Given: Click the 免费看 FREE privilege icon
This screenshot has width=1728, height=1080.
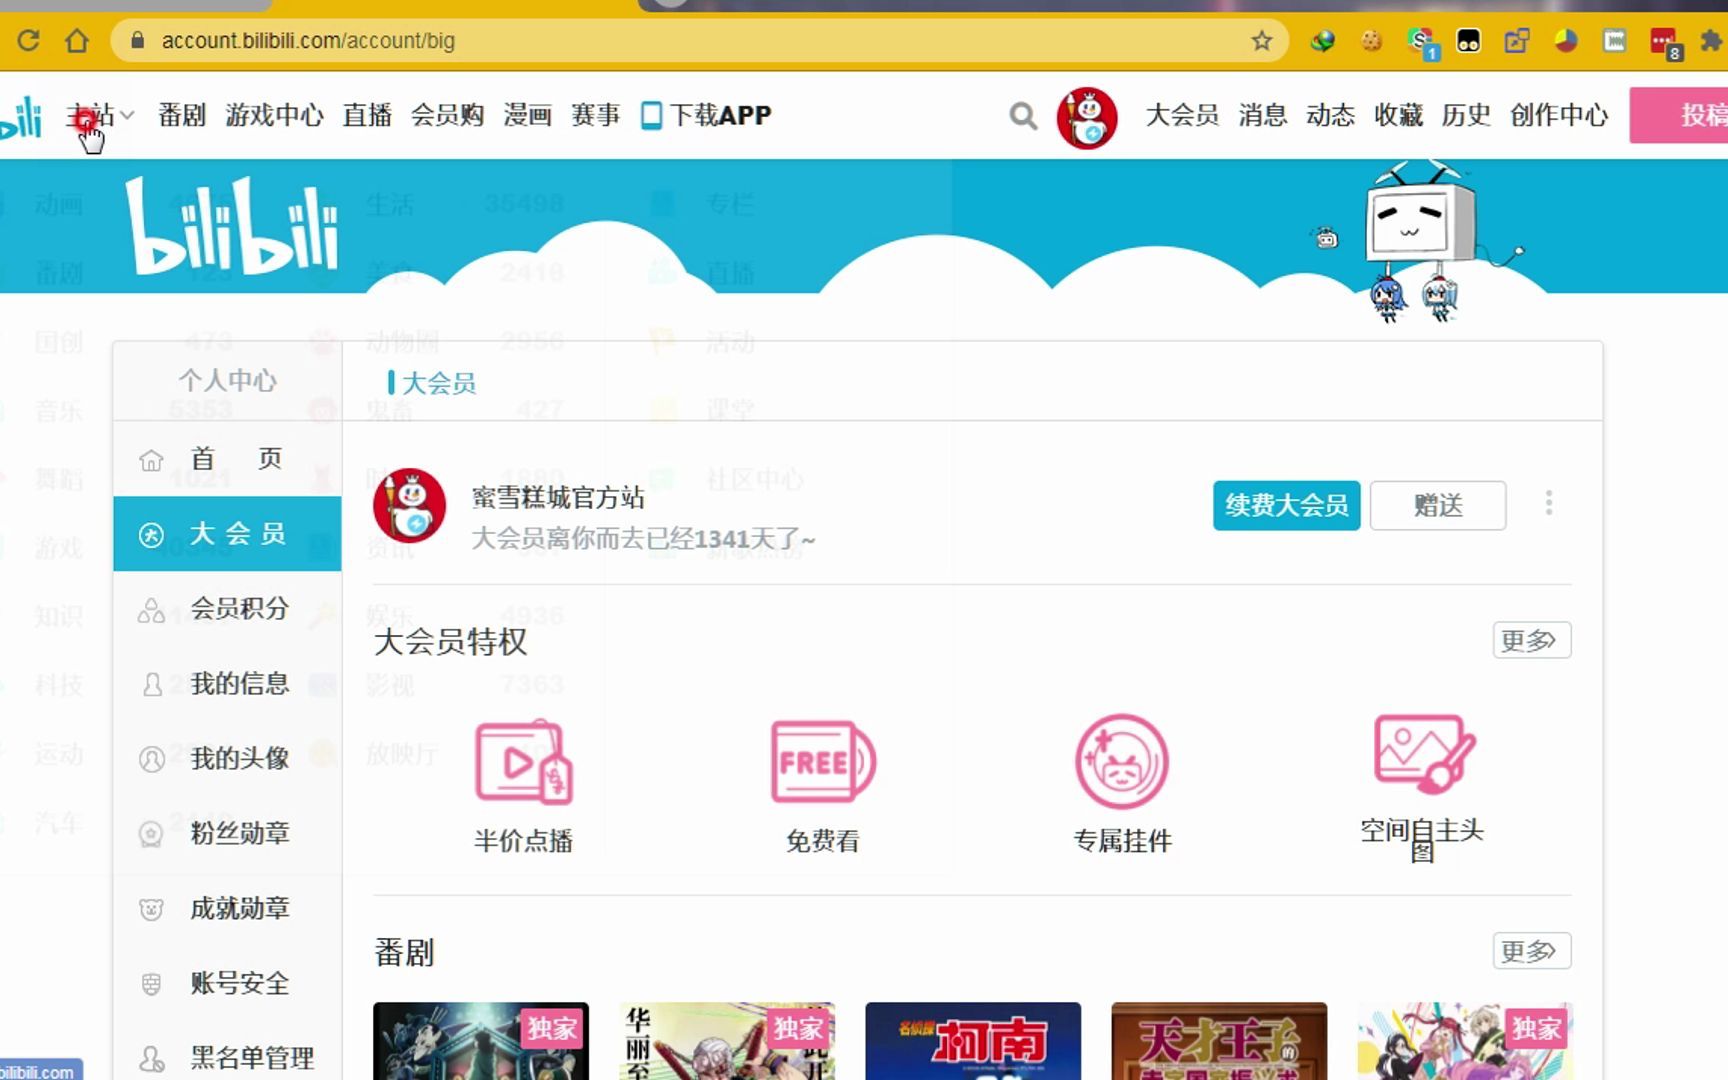Looking at the screenshot, I should click(823, 762).
